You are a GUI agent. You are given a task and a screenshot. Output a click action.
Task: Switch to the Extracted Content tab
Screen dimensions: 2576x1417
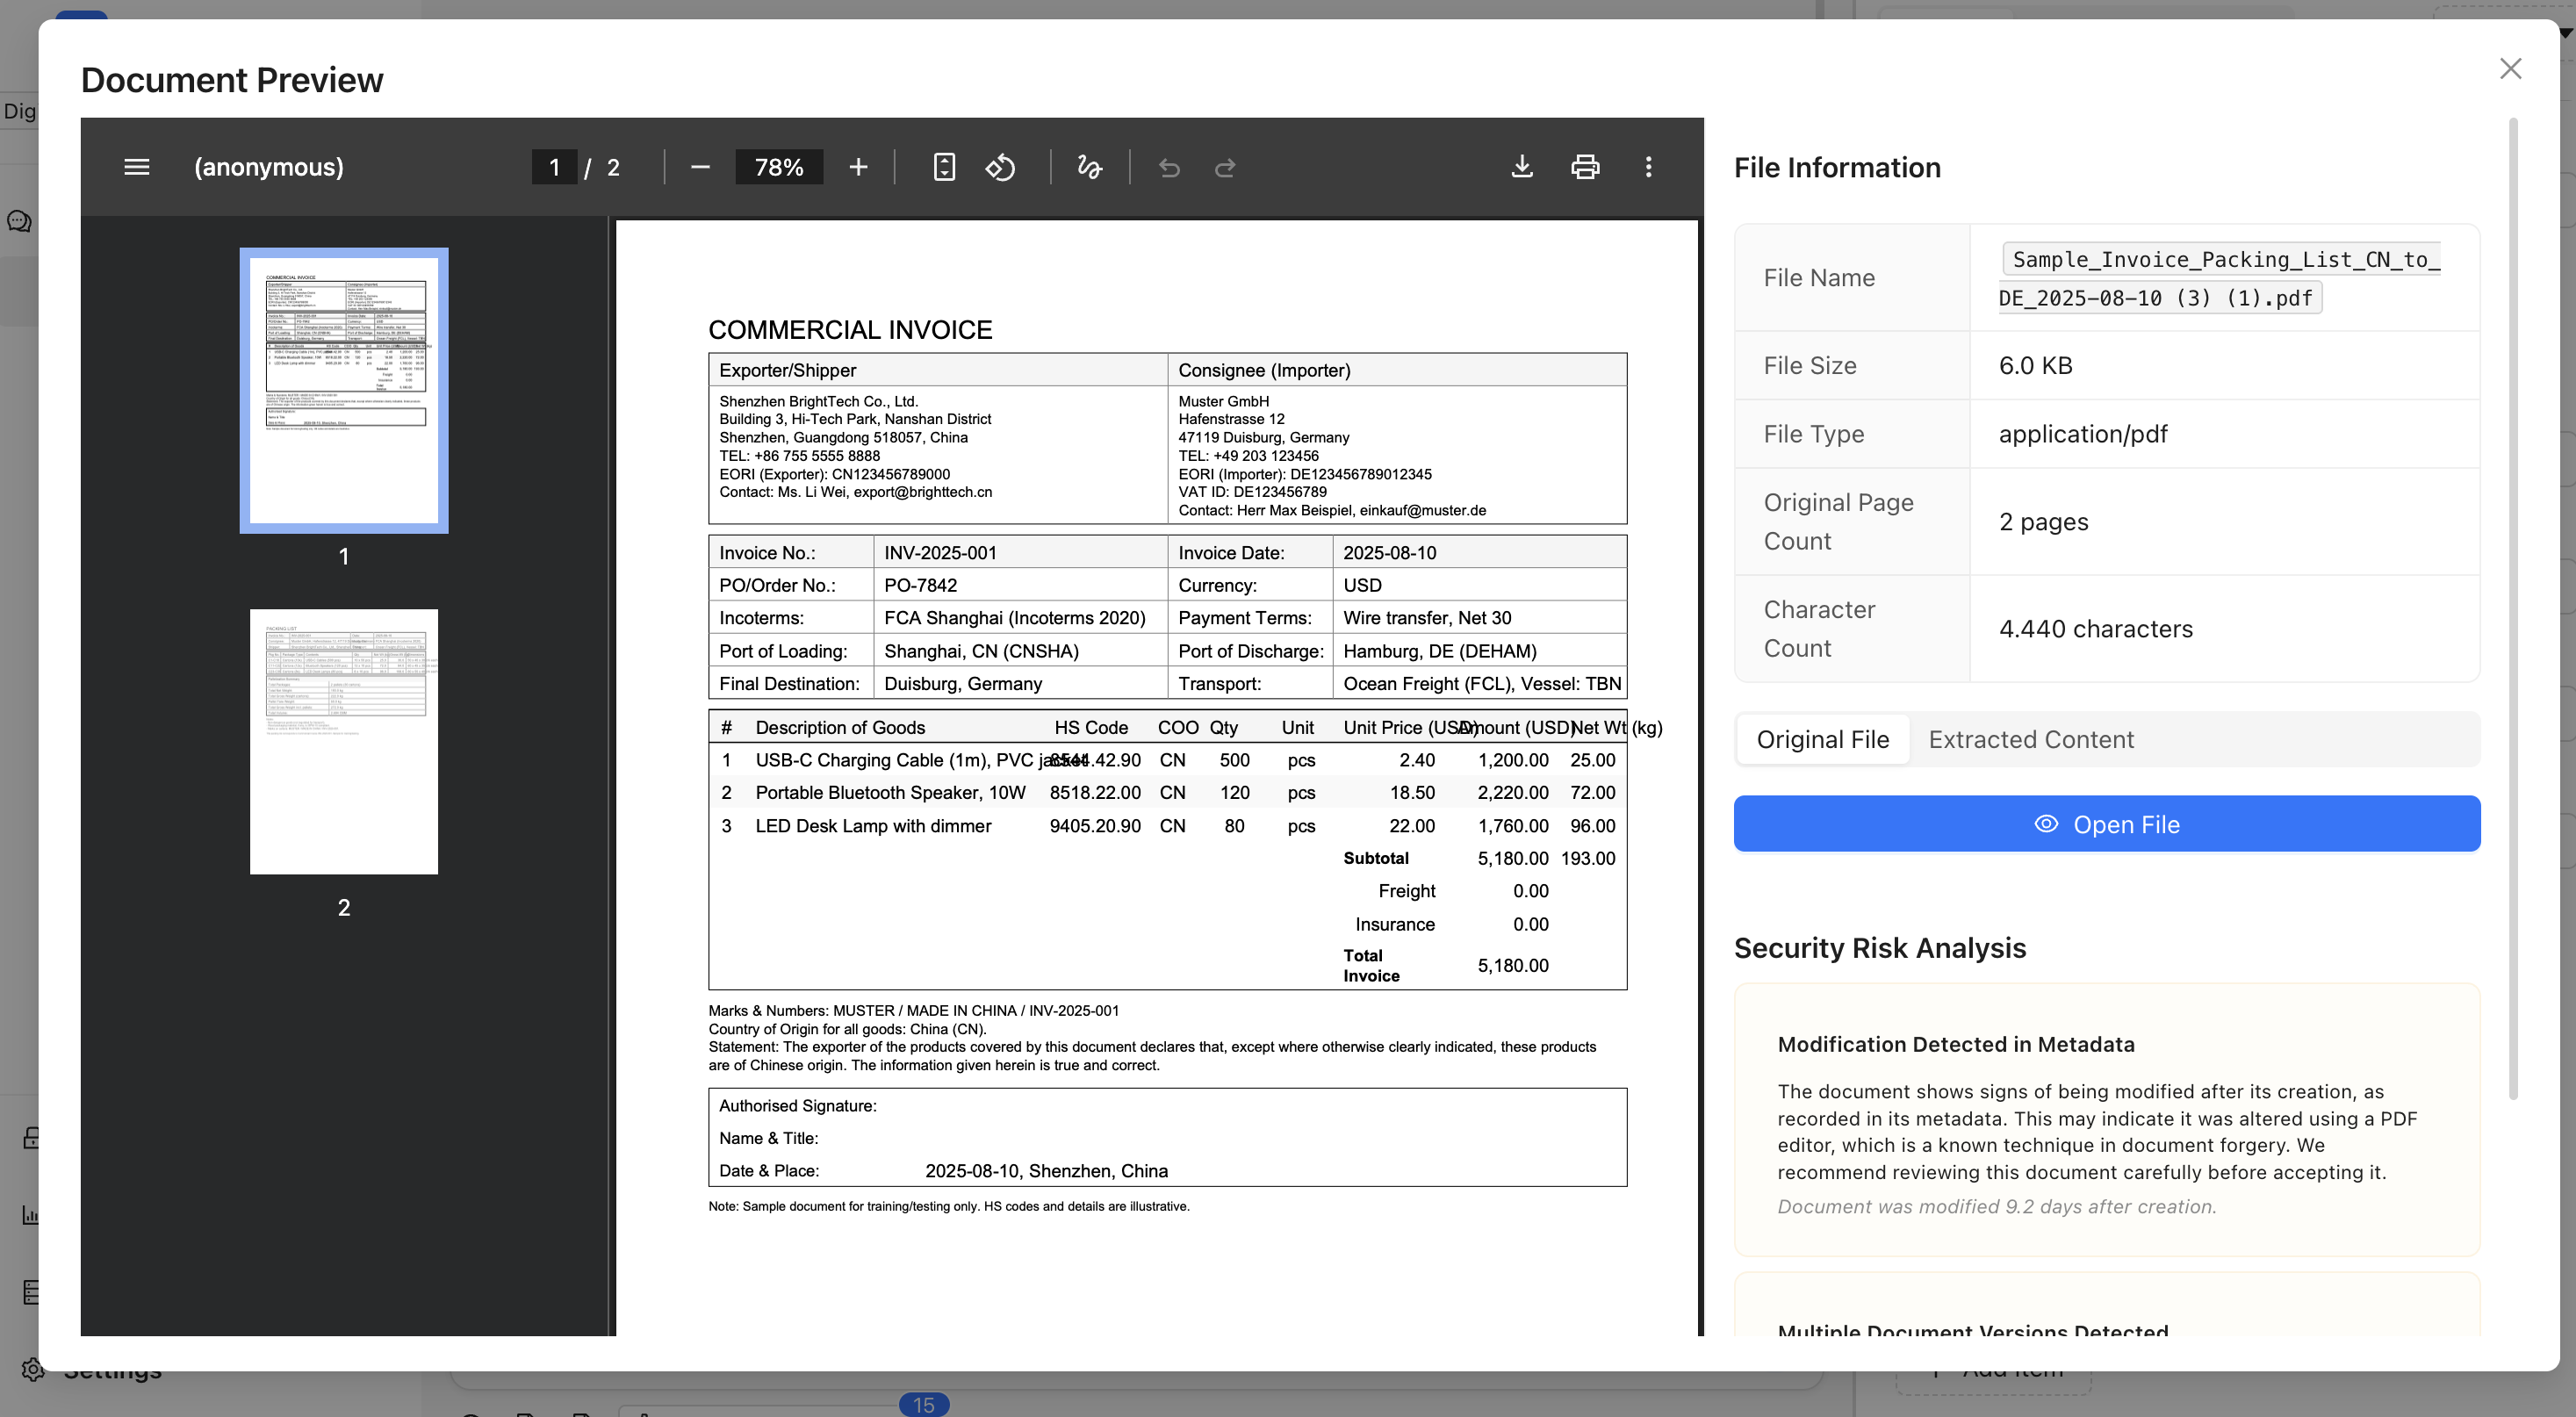tap(2030, 739)
